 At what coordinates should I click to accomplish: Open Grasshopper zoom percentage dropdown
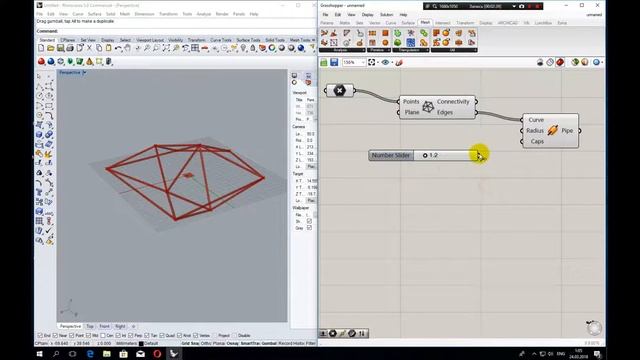point(363,62)
